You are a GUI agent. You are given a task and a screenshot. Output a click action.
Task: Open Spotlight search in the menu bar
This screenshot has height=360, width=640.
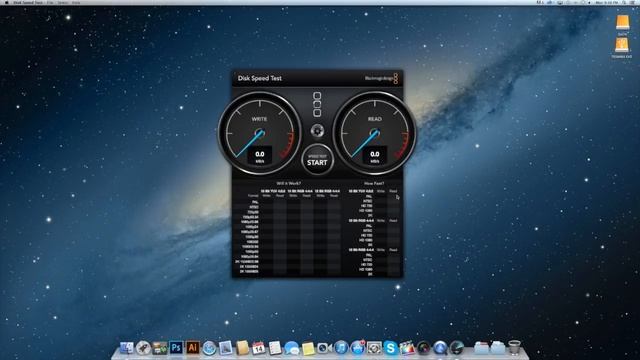click(x=624, y=2)
